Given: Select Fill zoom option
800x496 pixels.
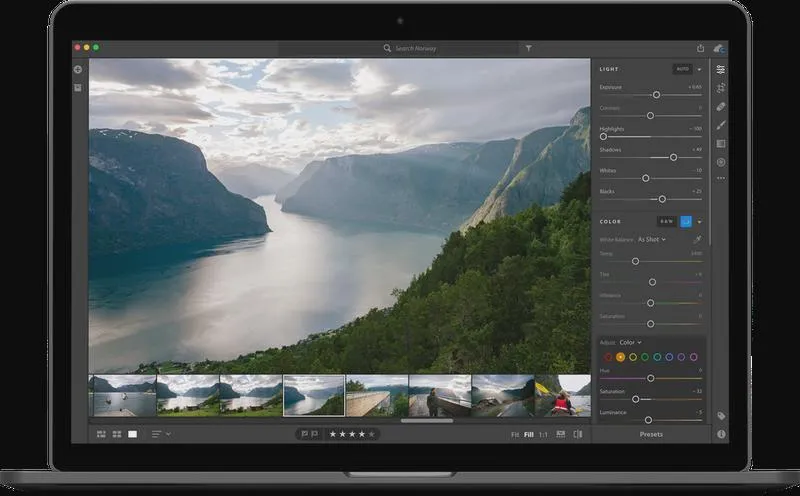Looking at the screenshot, I should pyautogui.click(x=529, y=435).
